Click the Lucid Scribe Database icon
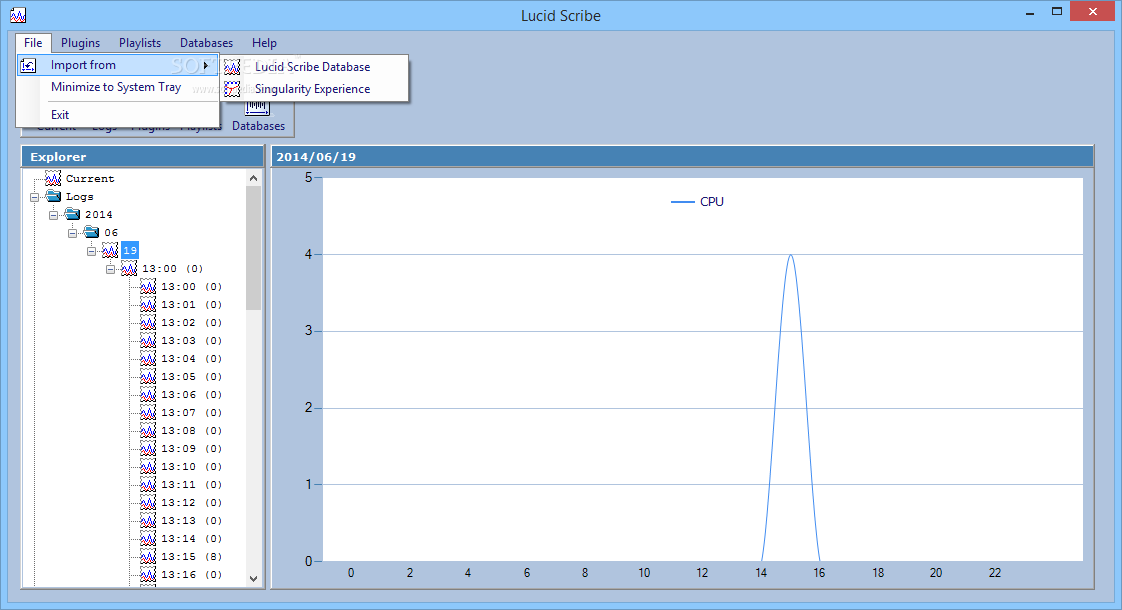 (232, 67)
